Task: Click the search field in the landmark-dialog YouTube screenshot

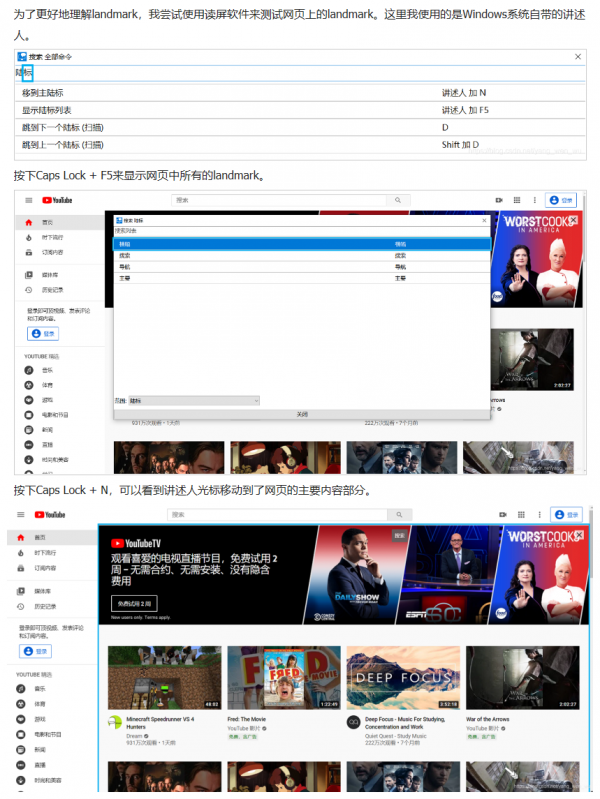Action: (x=279, y=200)
